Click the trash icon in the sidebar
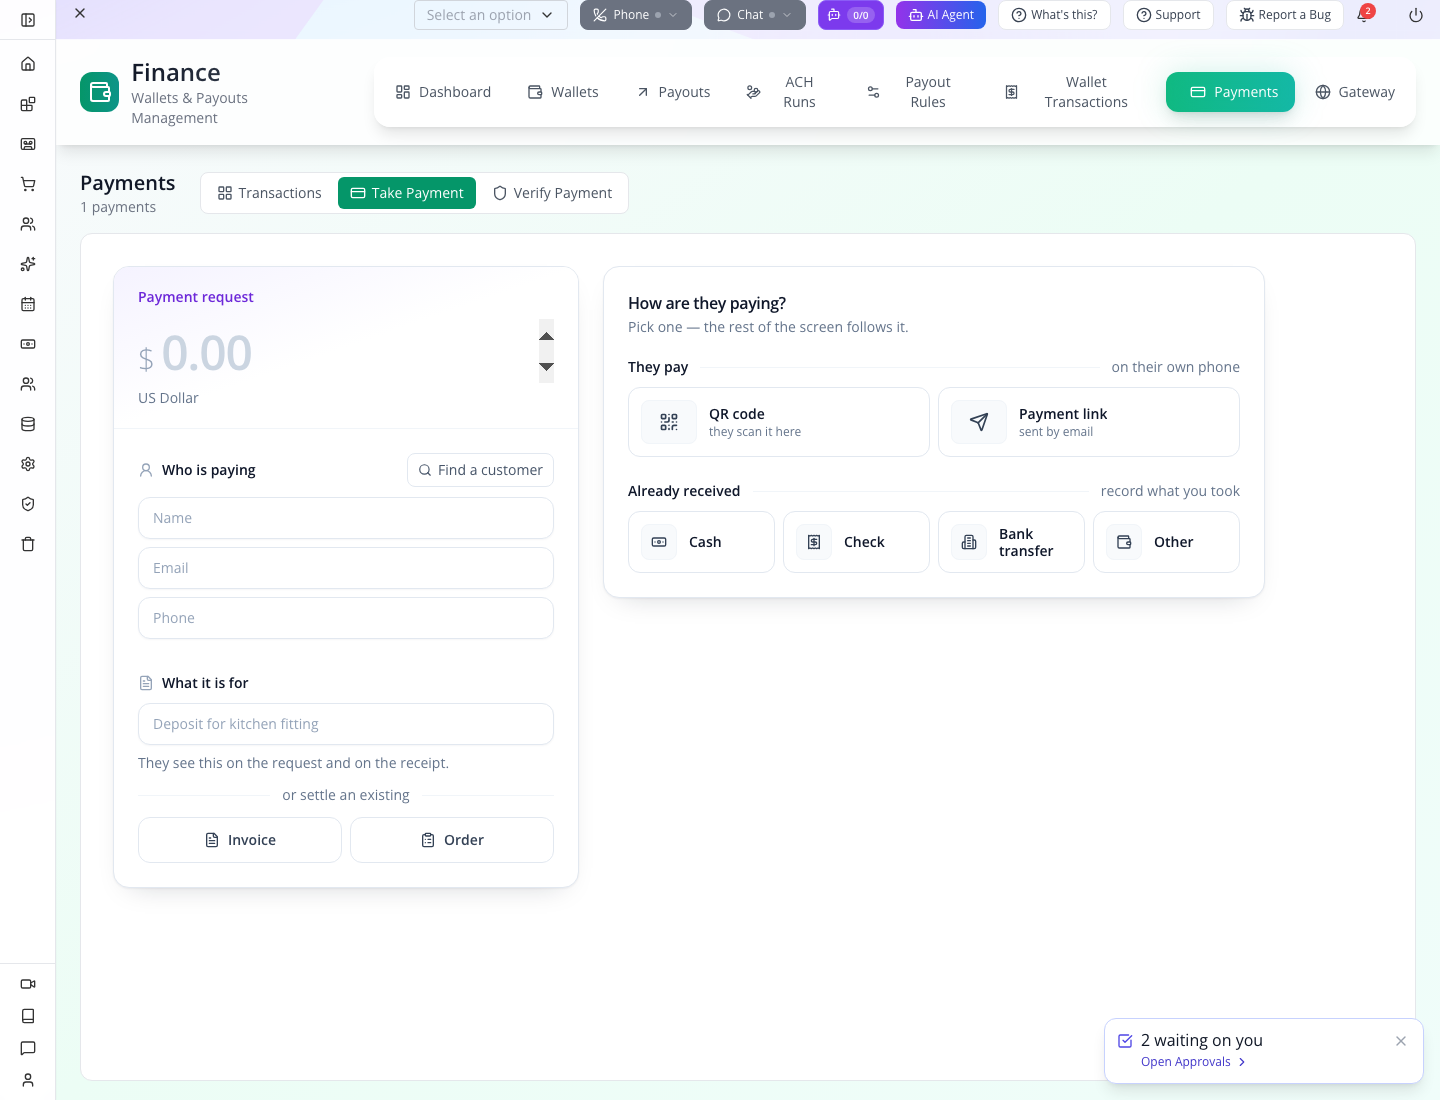This screenshot has width=1440, height=1100. coord(28,544)
